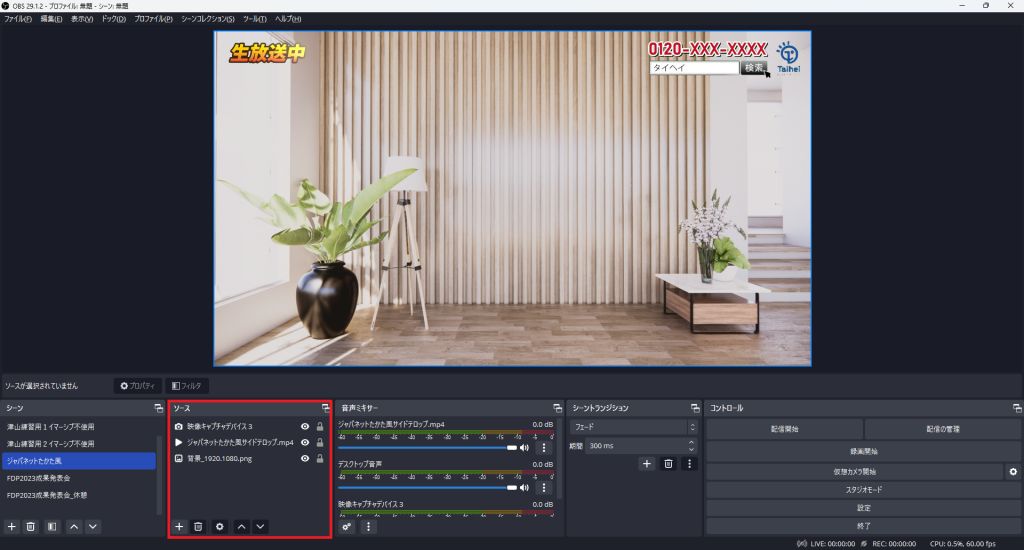
Task: Open the 編集(E) menu
Action: coord(52,19)
